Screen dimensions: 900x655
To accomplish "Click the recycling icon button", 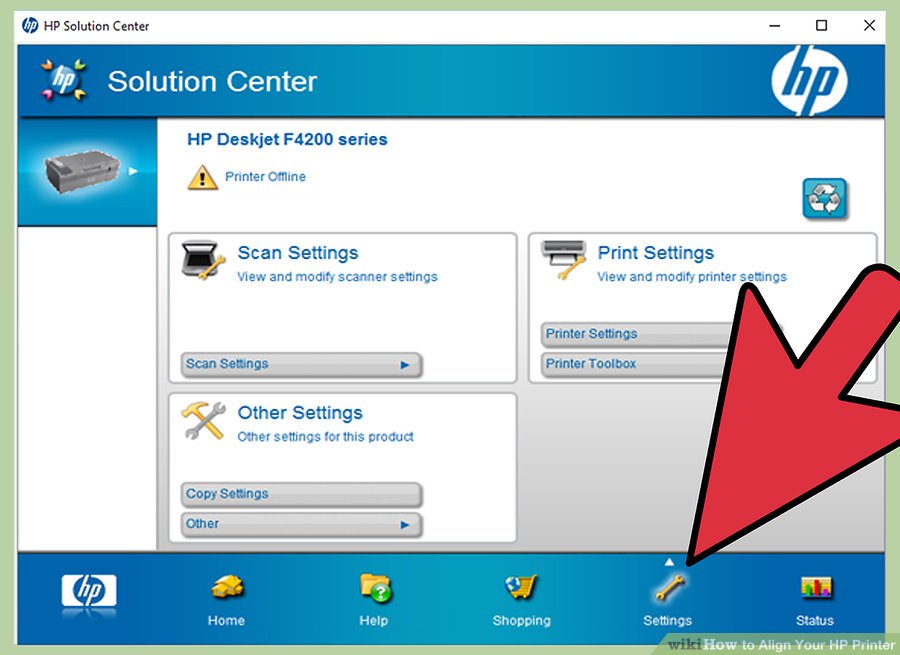I will (824, 199).
